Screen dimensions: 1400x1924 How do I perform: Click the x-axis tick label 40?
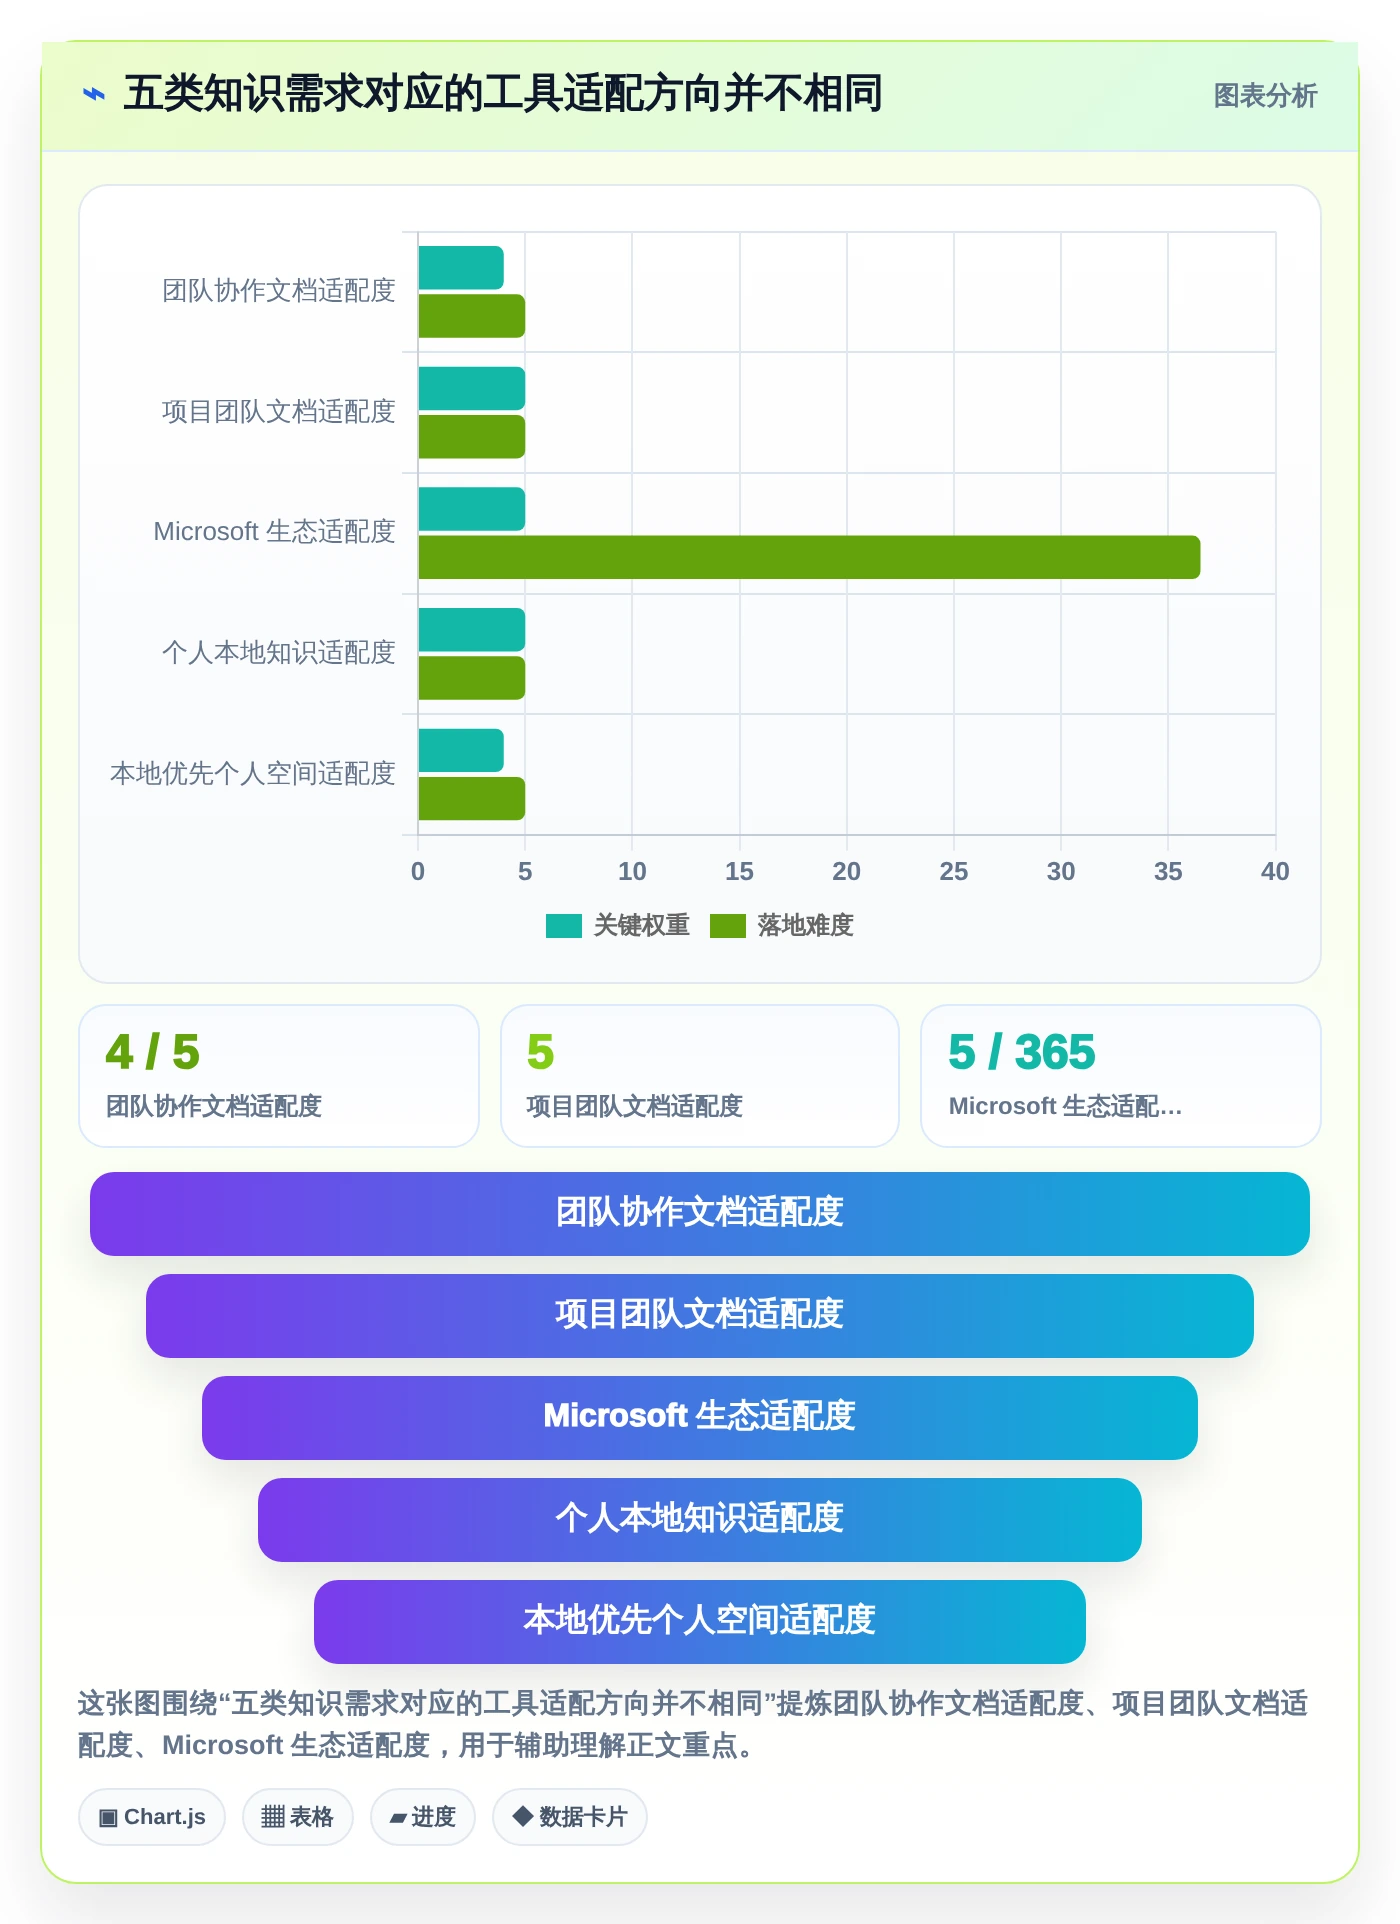tap(1275, 872)
